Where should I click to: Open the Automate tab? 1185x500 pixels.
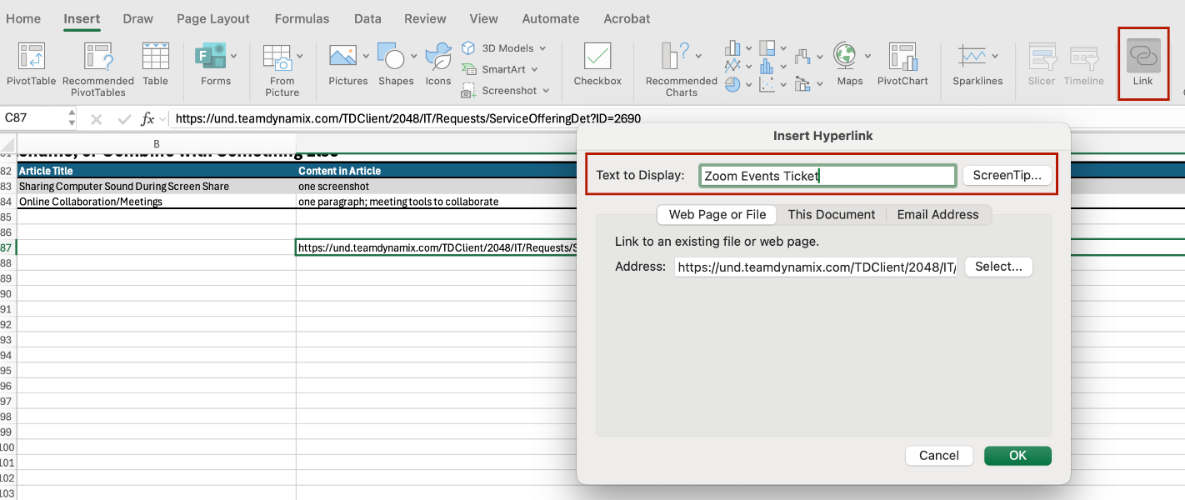coord(551,19)
